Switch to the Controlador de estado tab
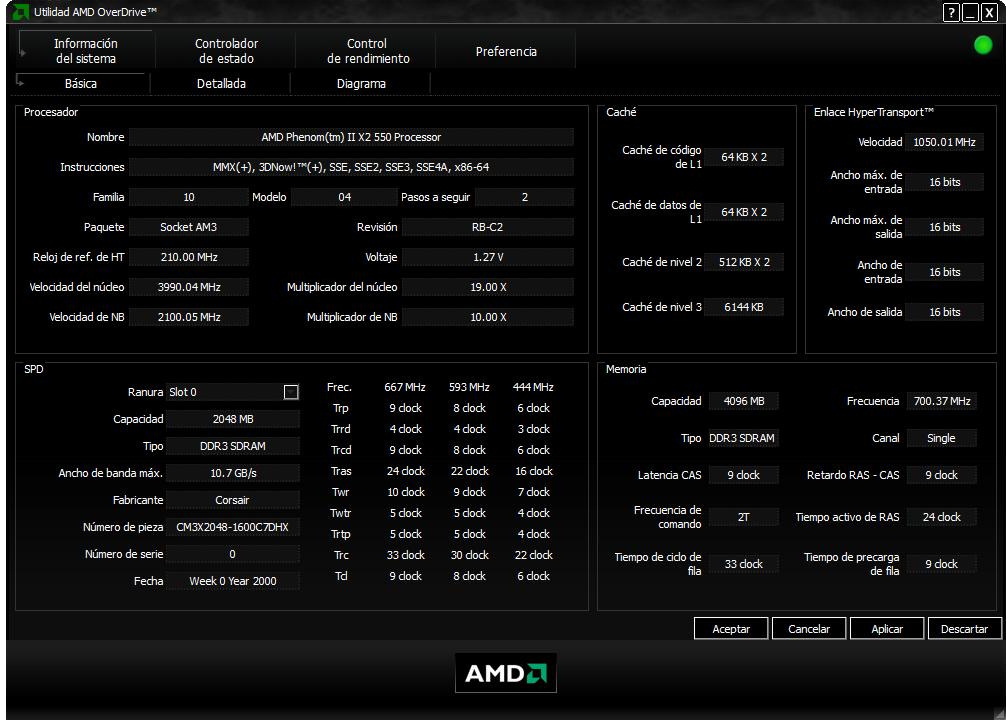Image resolution: width=1006 pixels, height=720 pixels. 226,51
